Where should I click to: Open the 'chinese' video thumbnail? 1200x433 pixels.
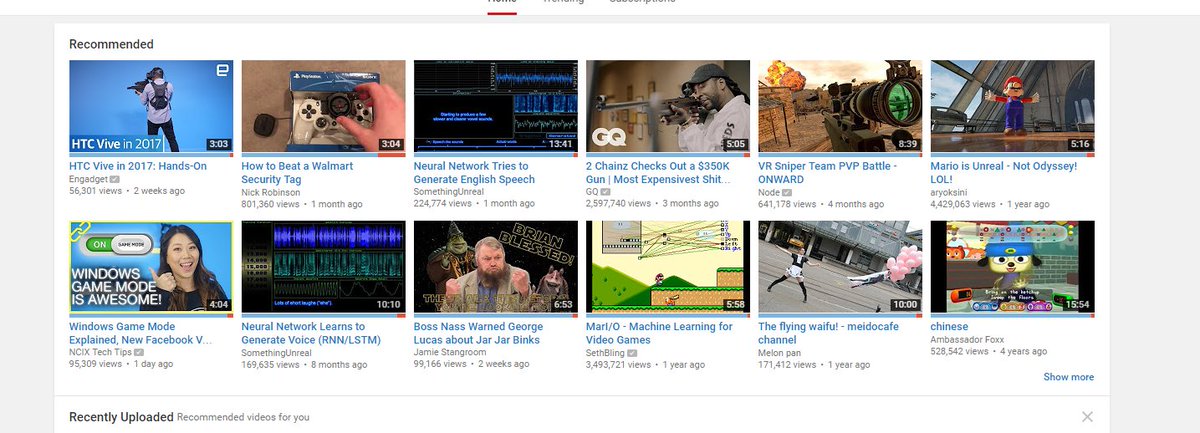1012,267
